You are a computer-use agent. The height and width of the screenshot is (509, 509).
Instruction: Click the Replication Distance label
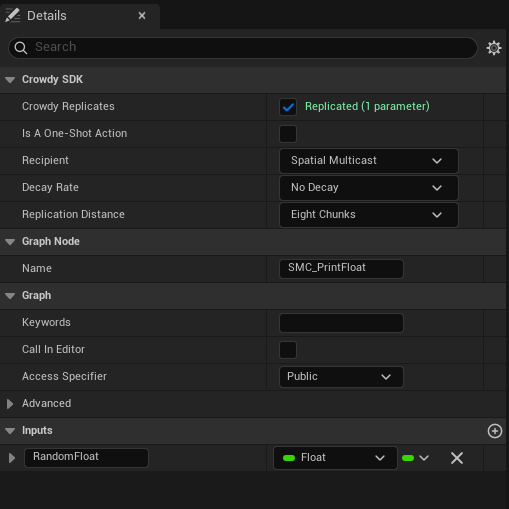point(73,214)
